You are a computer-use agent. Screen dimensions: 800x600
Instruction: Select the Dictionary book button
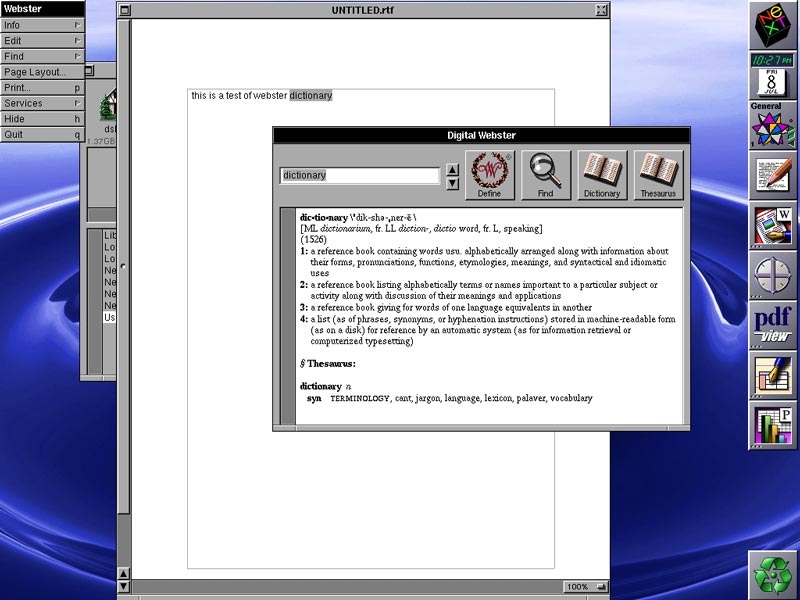pos(602,175)
